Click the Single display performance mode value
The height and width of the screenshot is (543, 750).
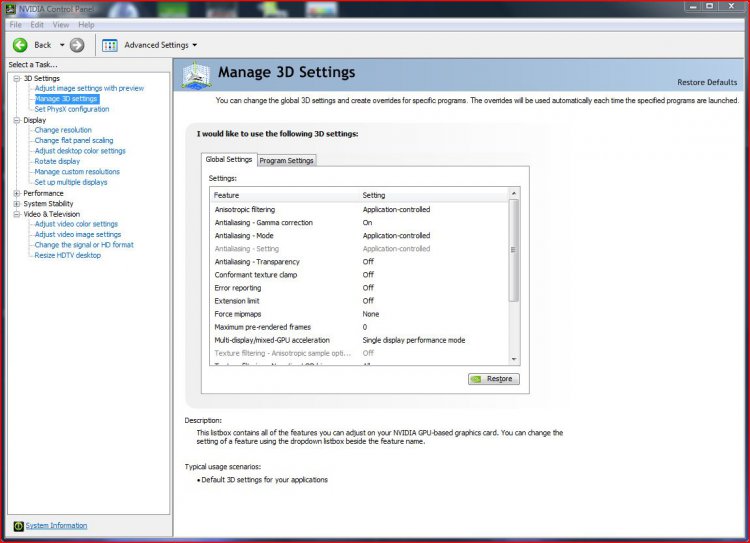point(414,340)
